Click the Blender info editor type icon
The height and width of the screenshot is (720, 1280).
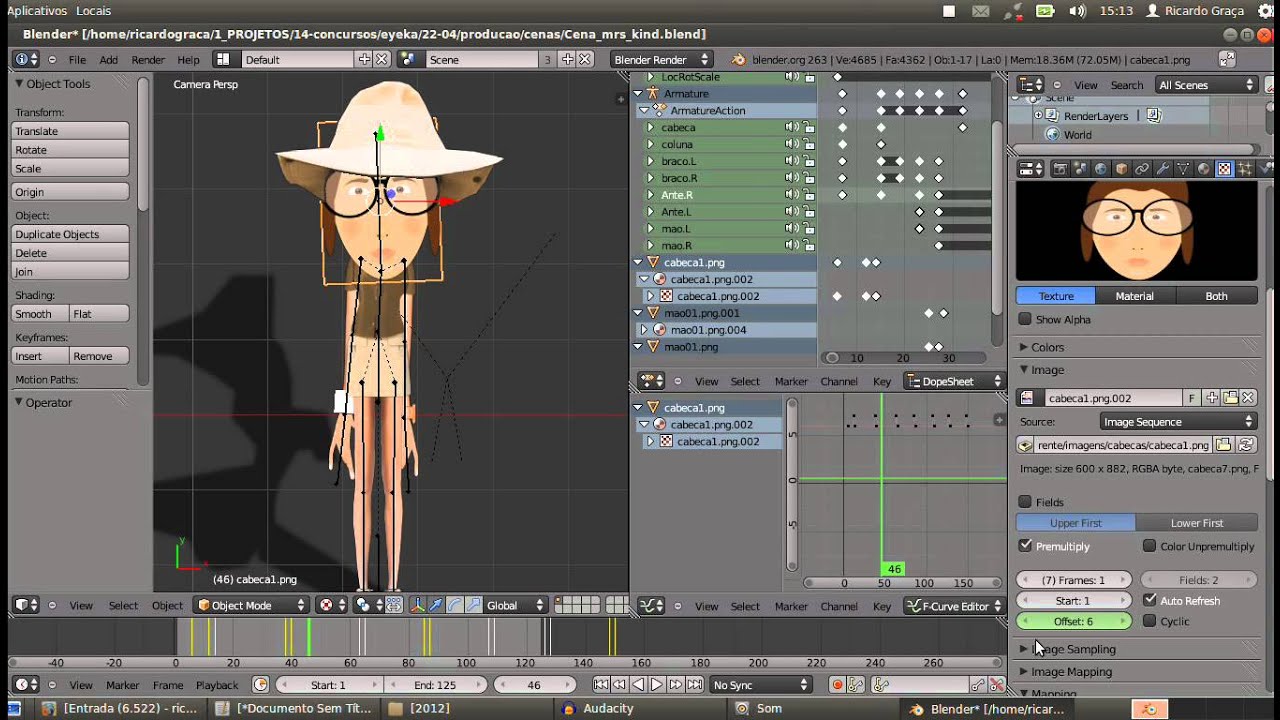click(x=26, y=59)
